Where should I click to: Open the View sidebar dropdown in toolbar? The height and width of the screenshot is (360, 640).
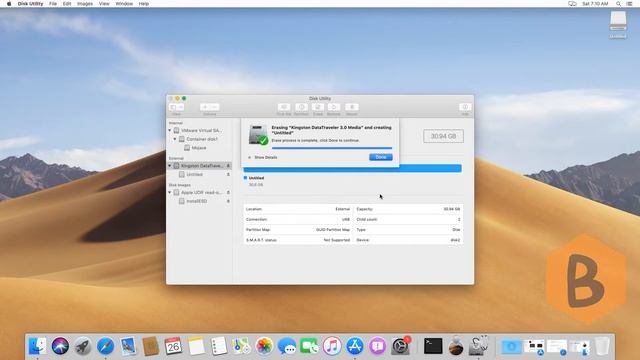pyautogui.click(x=176, y=107)
